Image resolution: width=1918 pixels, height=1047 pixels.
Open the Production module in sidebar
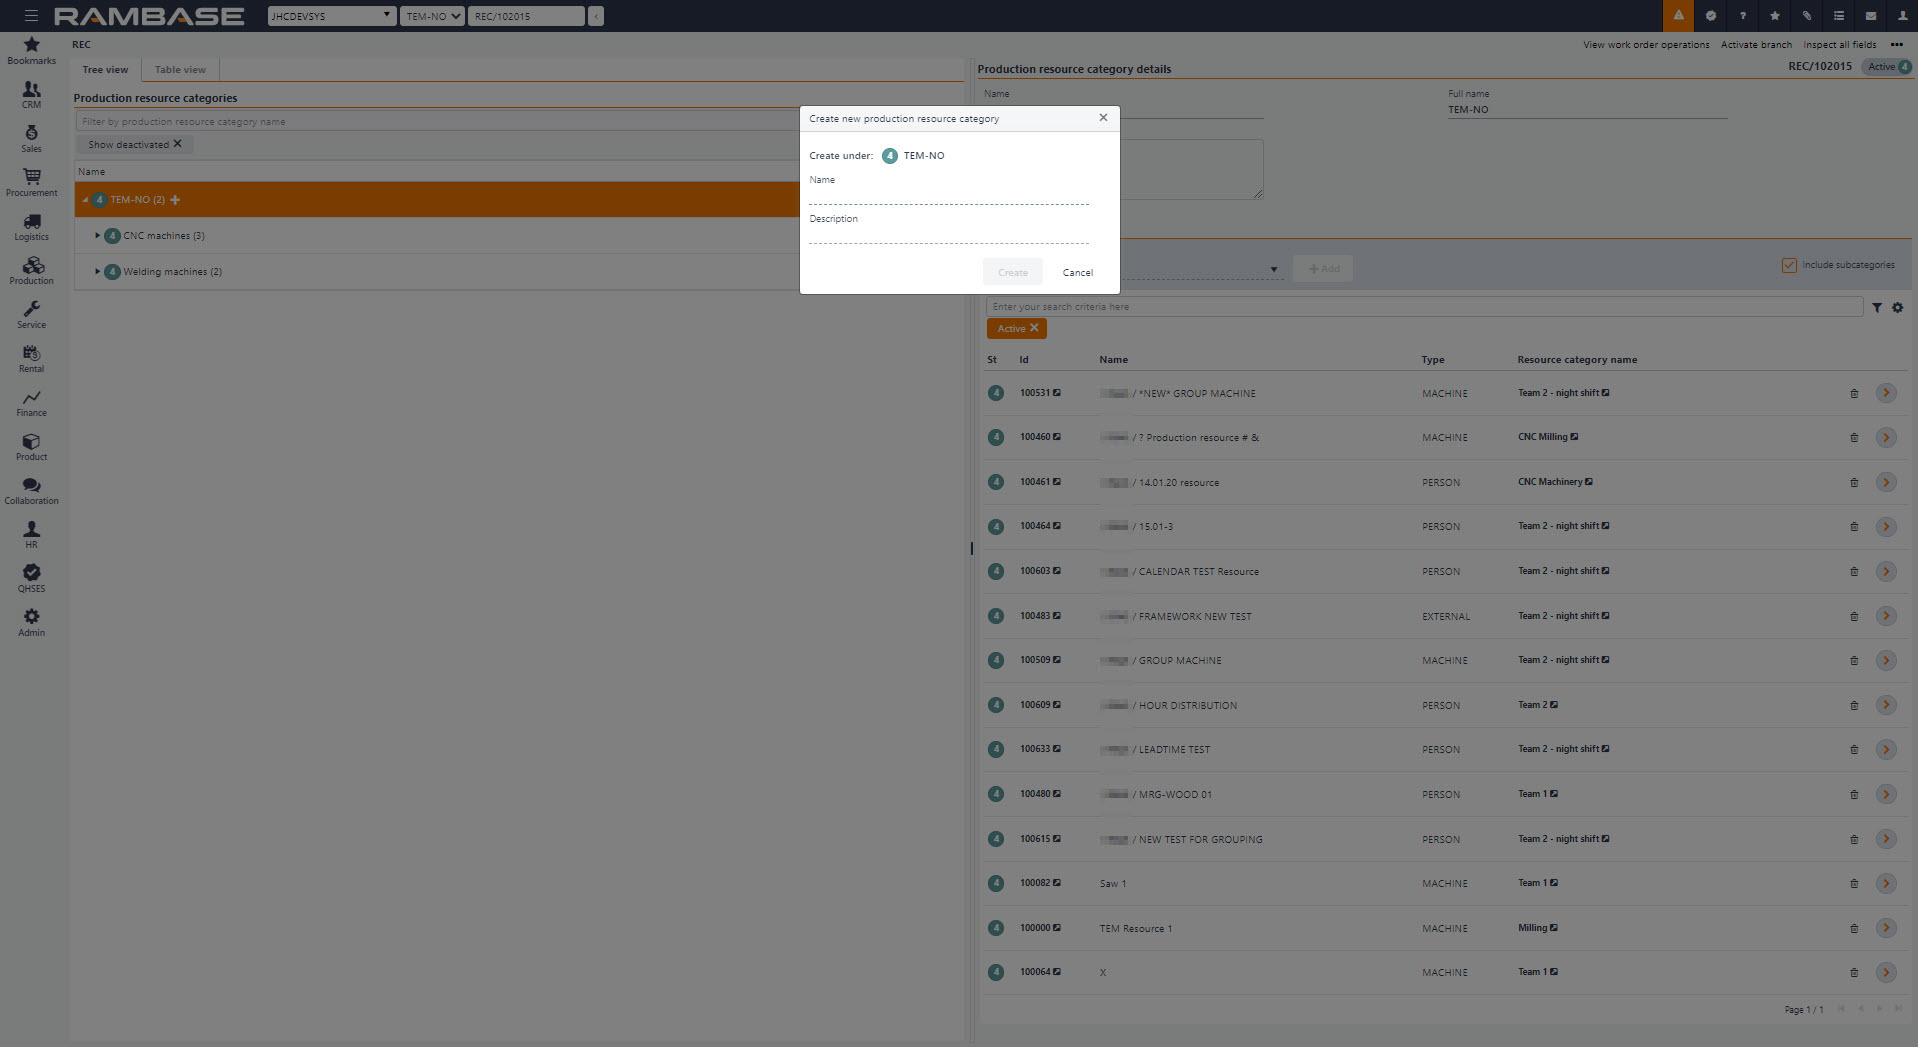(x=32, y=269)
